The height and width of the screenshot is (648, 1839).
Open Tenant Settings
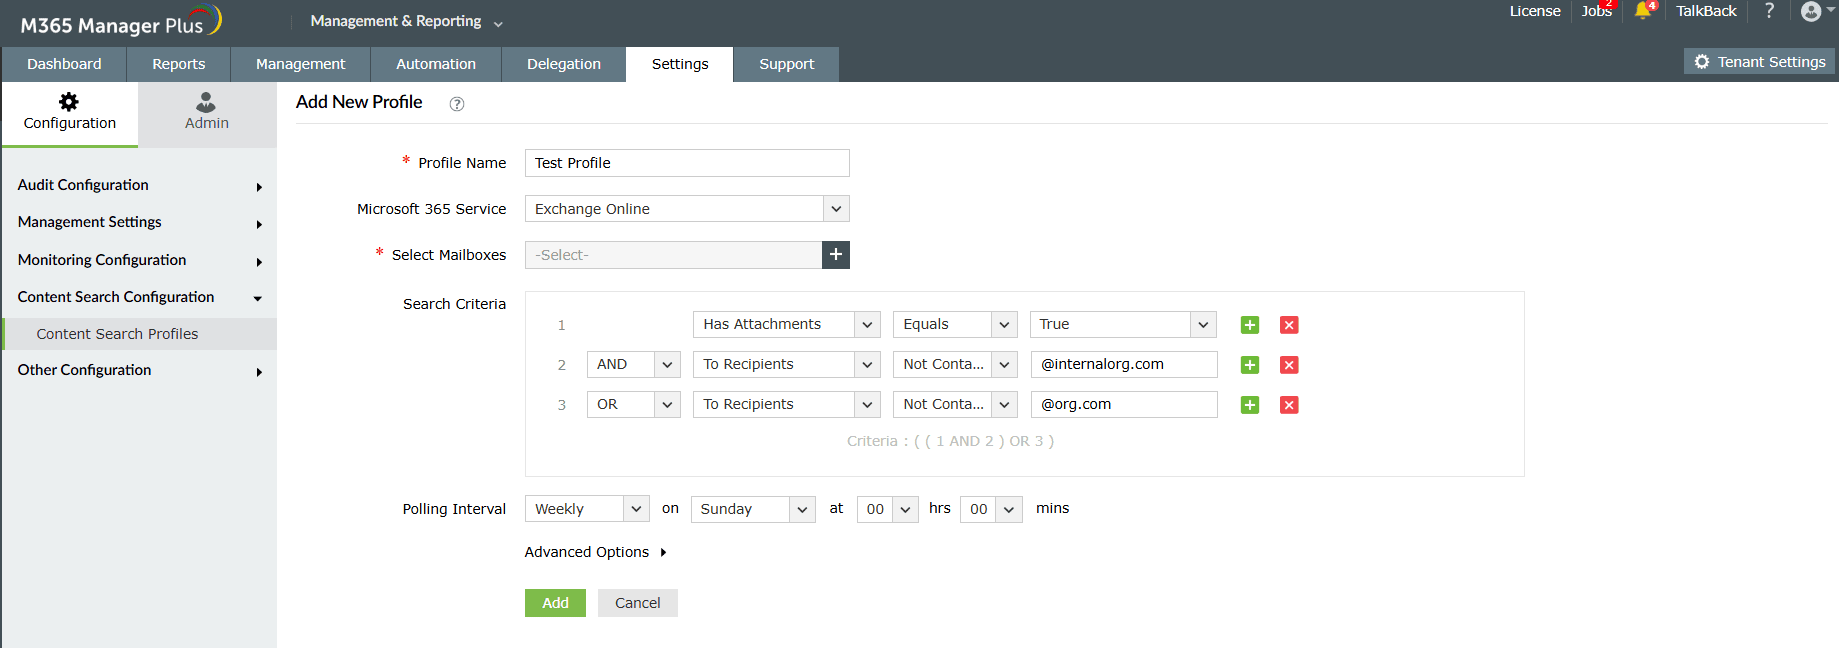tap(1759, 62)
